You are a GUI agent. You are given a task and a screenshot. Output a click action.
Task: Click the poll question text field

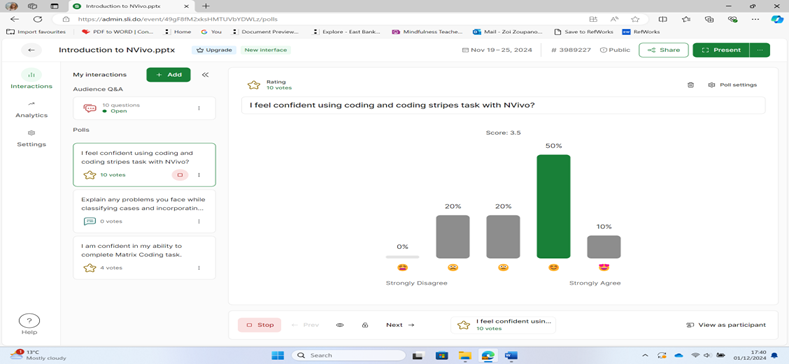[x=503, y=106]
